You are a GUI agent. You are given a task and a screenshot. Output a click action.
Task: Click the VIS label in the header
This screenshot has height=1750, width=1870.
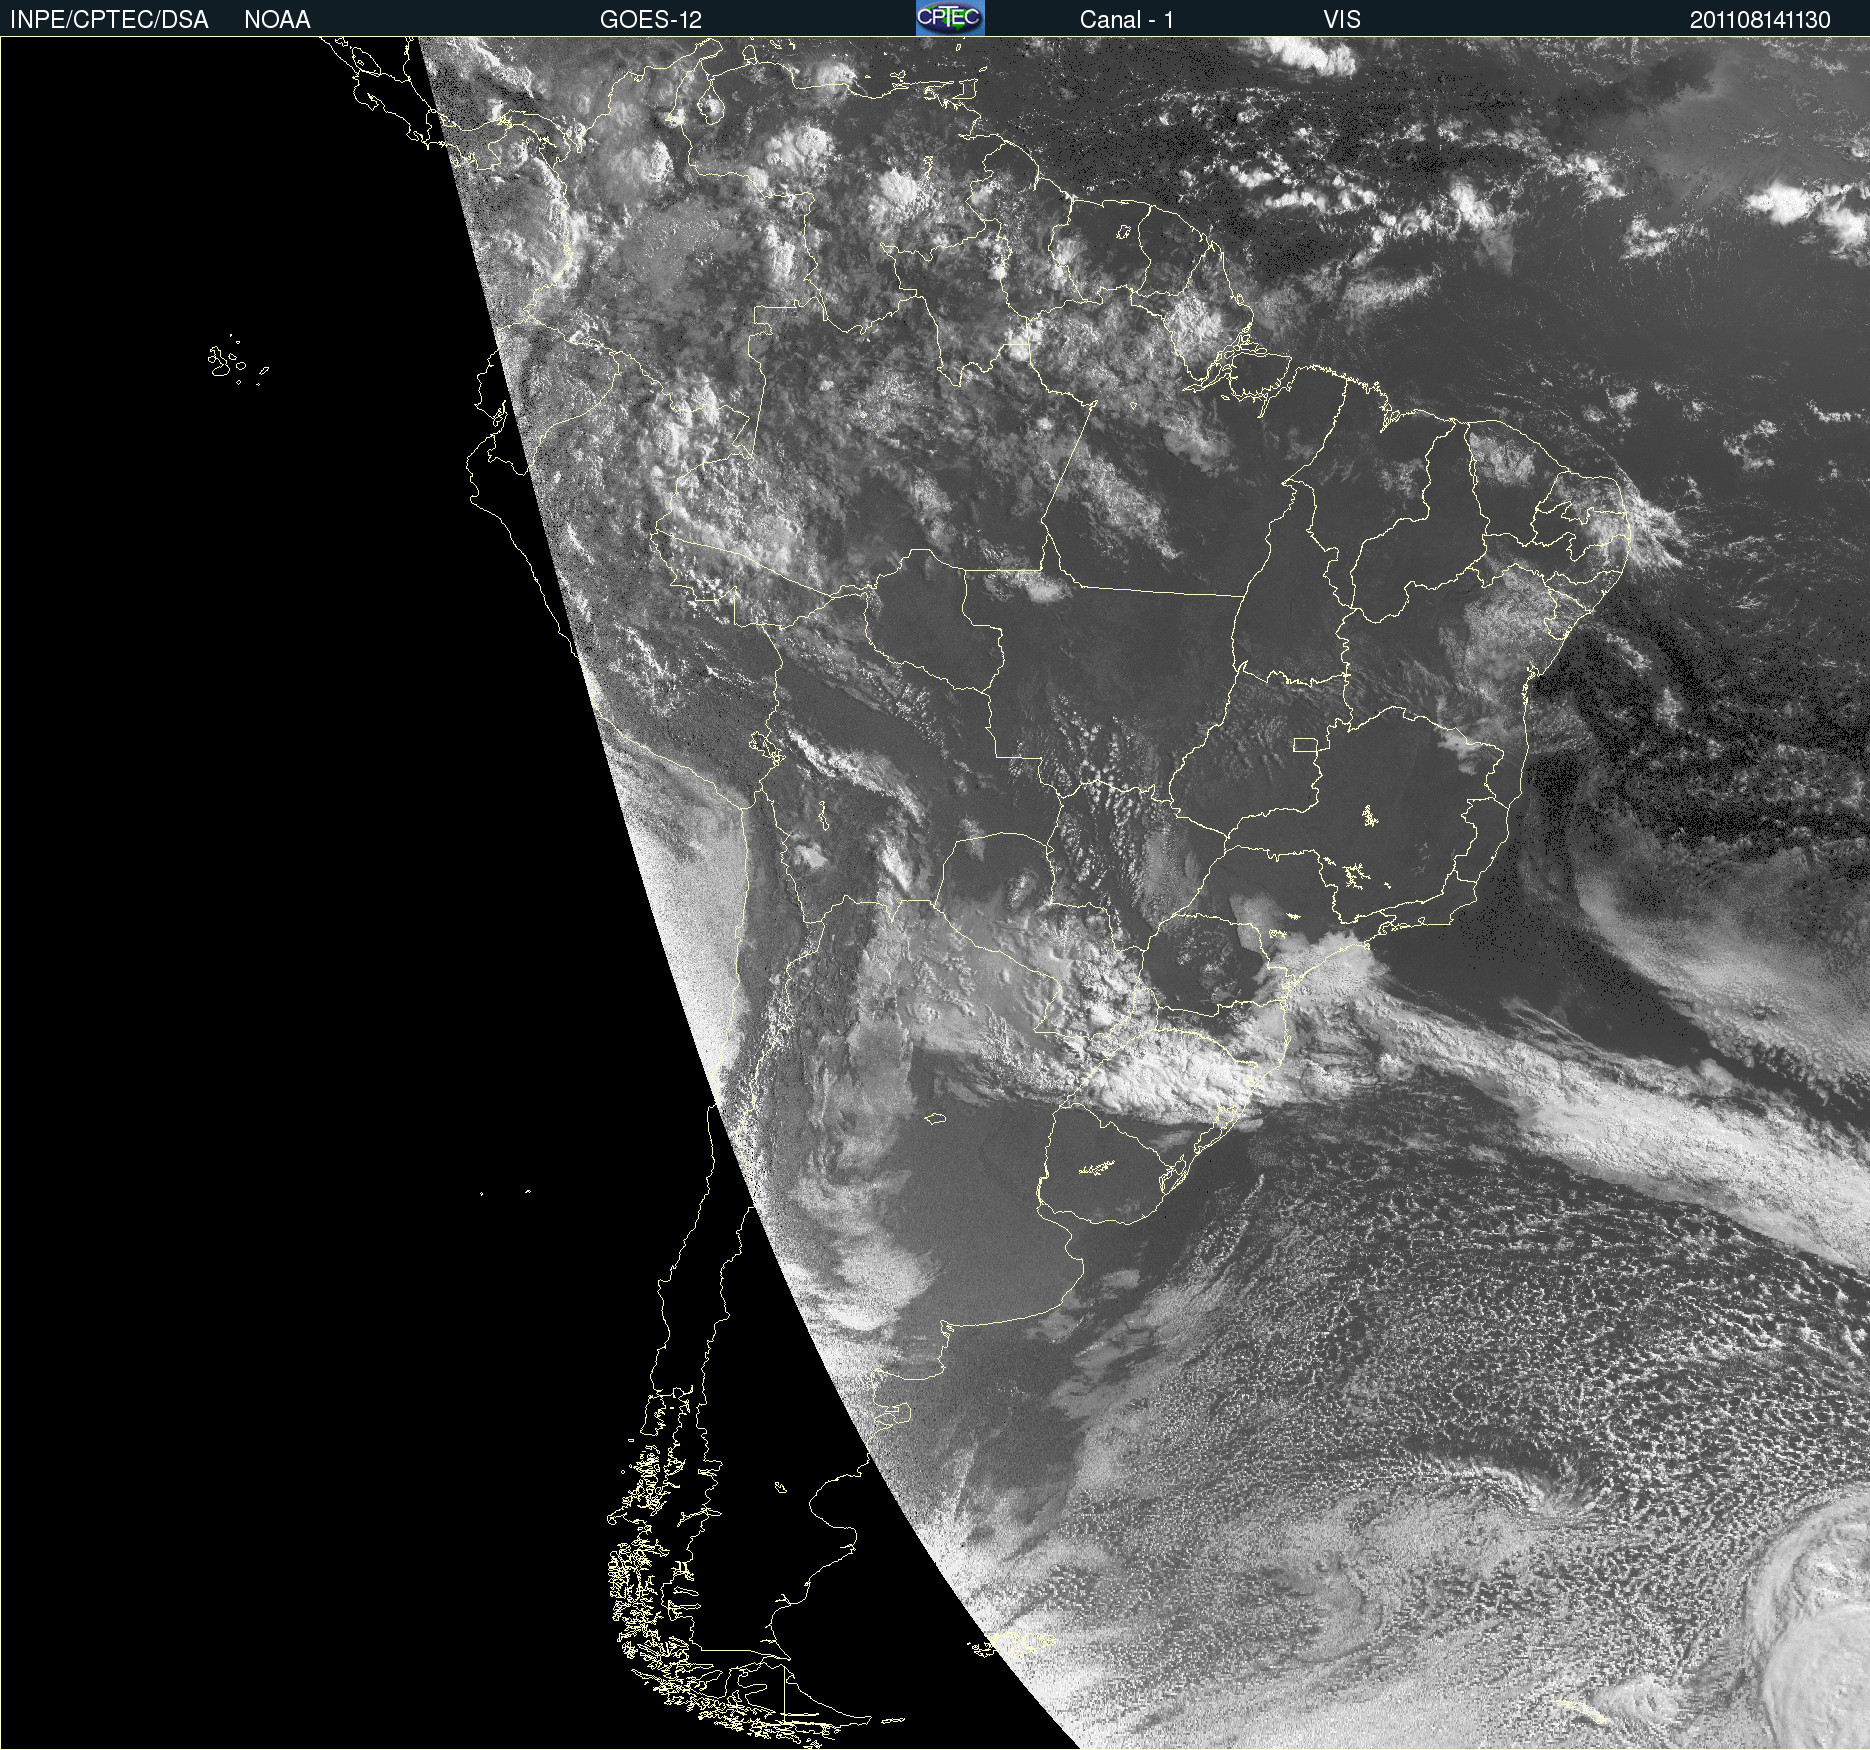click(x=1342, y=20)
